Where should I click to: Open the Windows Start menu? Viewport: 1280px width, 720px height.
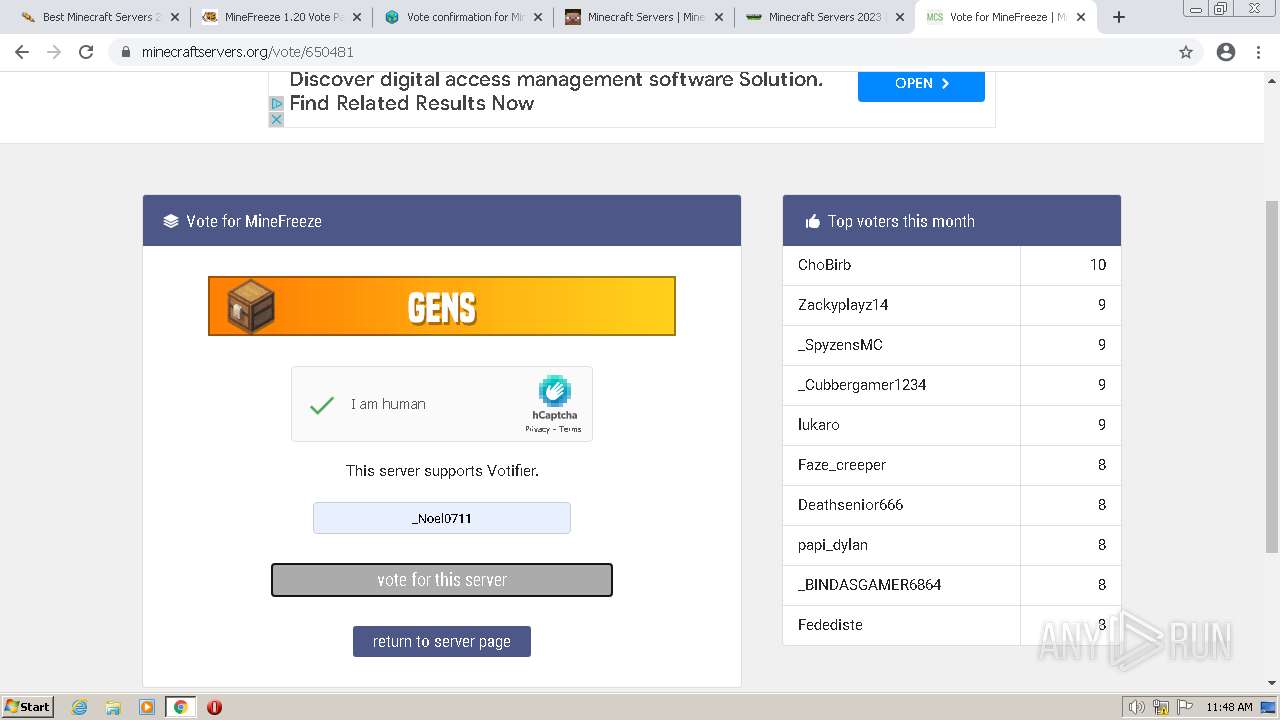pyautogui.click(x=28, y=706)
